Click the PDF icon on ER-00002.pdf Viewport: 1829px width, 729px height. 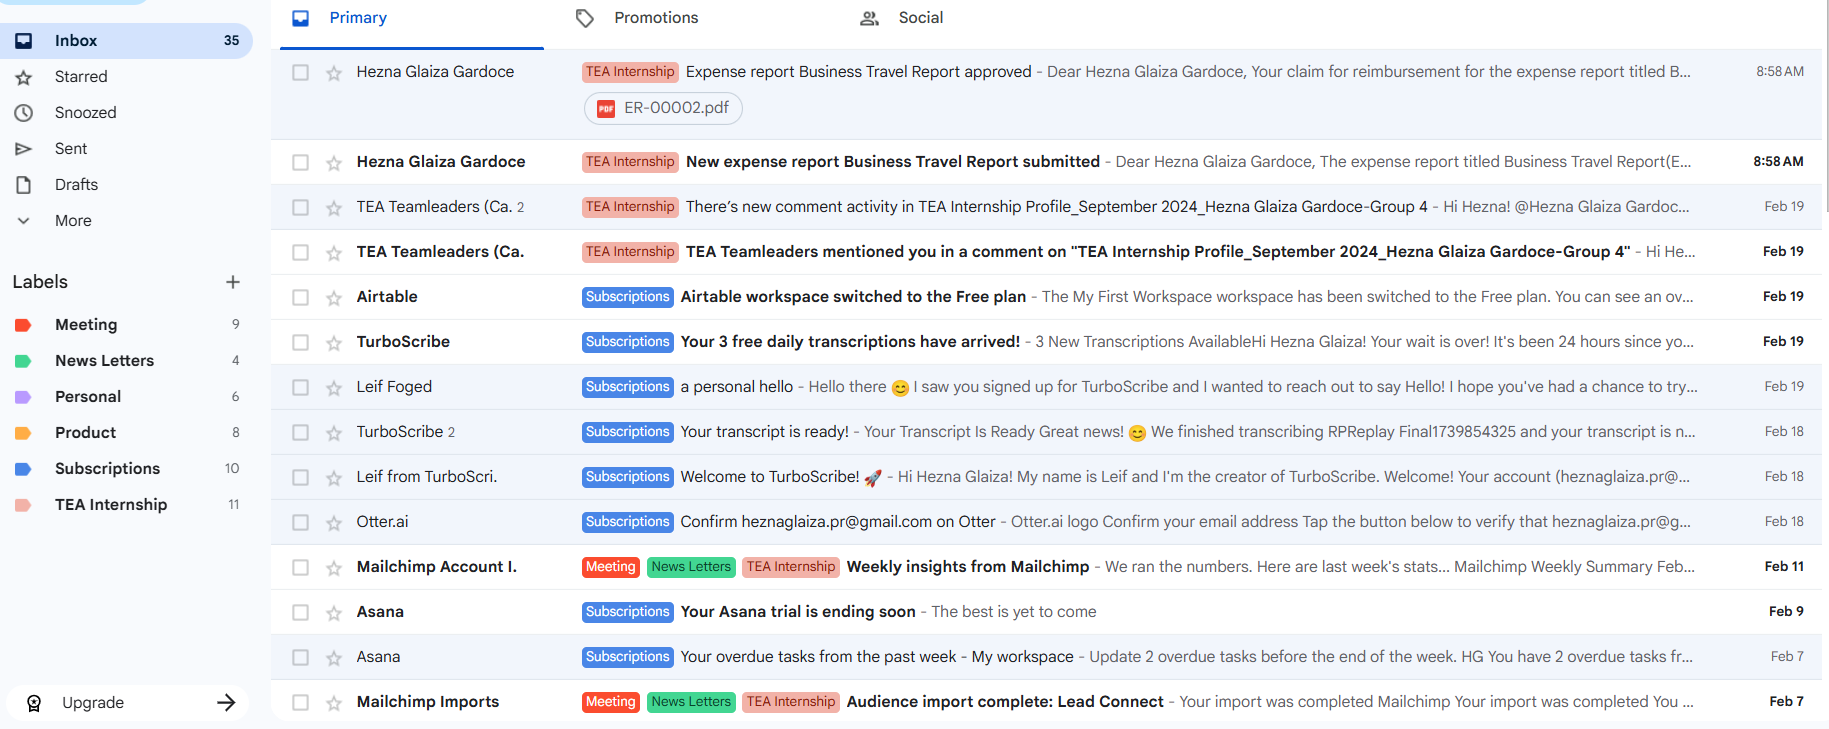click(606, 108)
